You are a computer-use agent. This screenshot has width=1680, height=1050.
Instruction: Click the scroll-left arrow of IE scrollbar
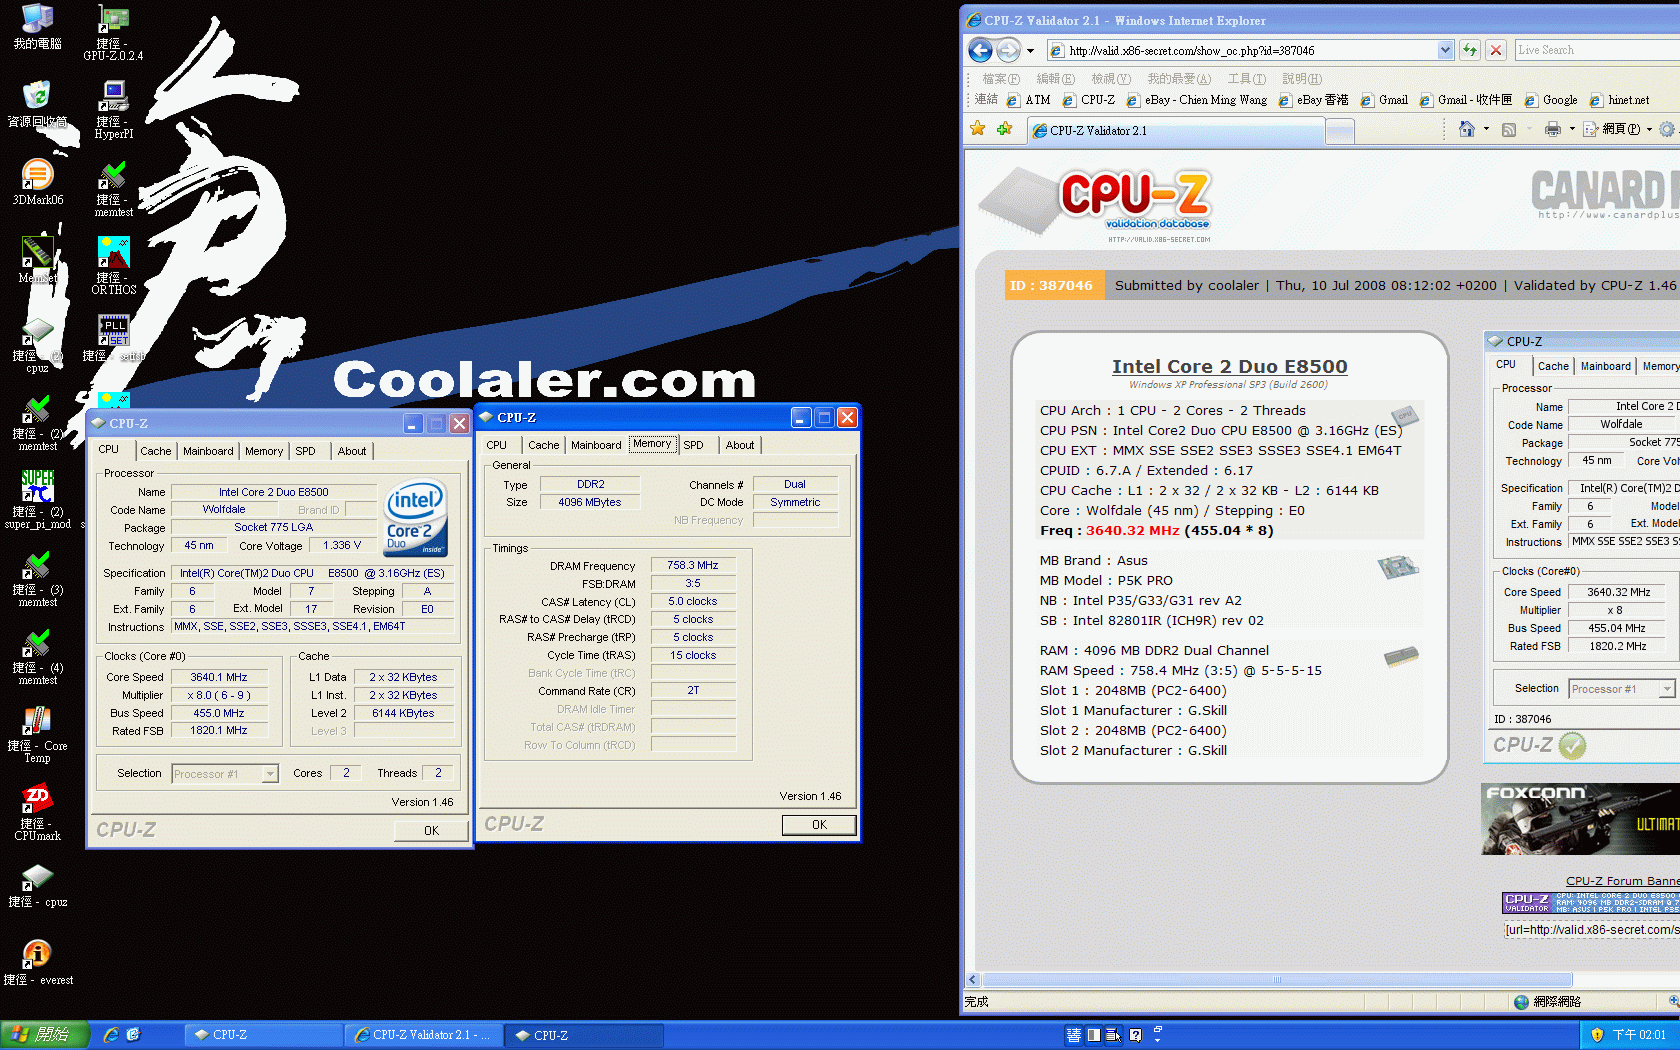[x=973, y=980]
